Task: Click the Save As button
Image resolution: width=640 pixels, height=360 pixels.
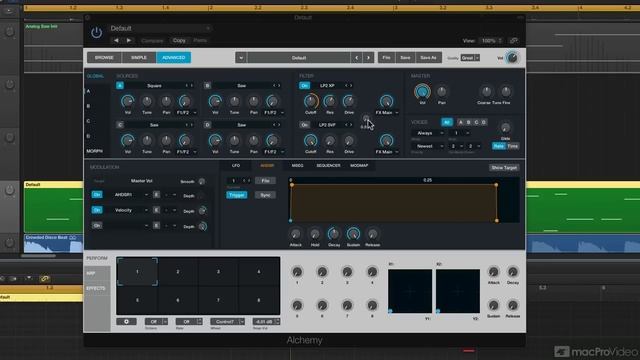Action: coord(428,58)
